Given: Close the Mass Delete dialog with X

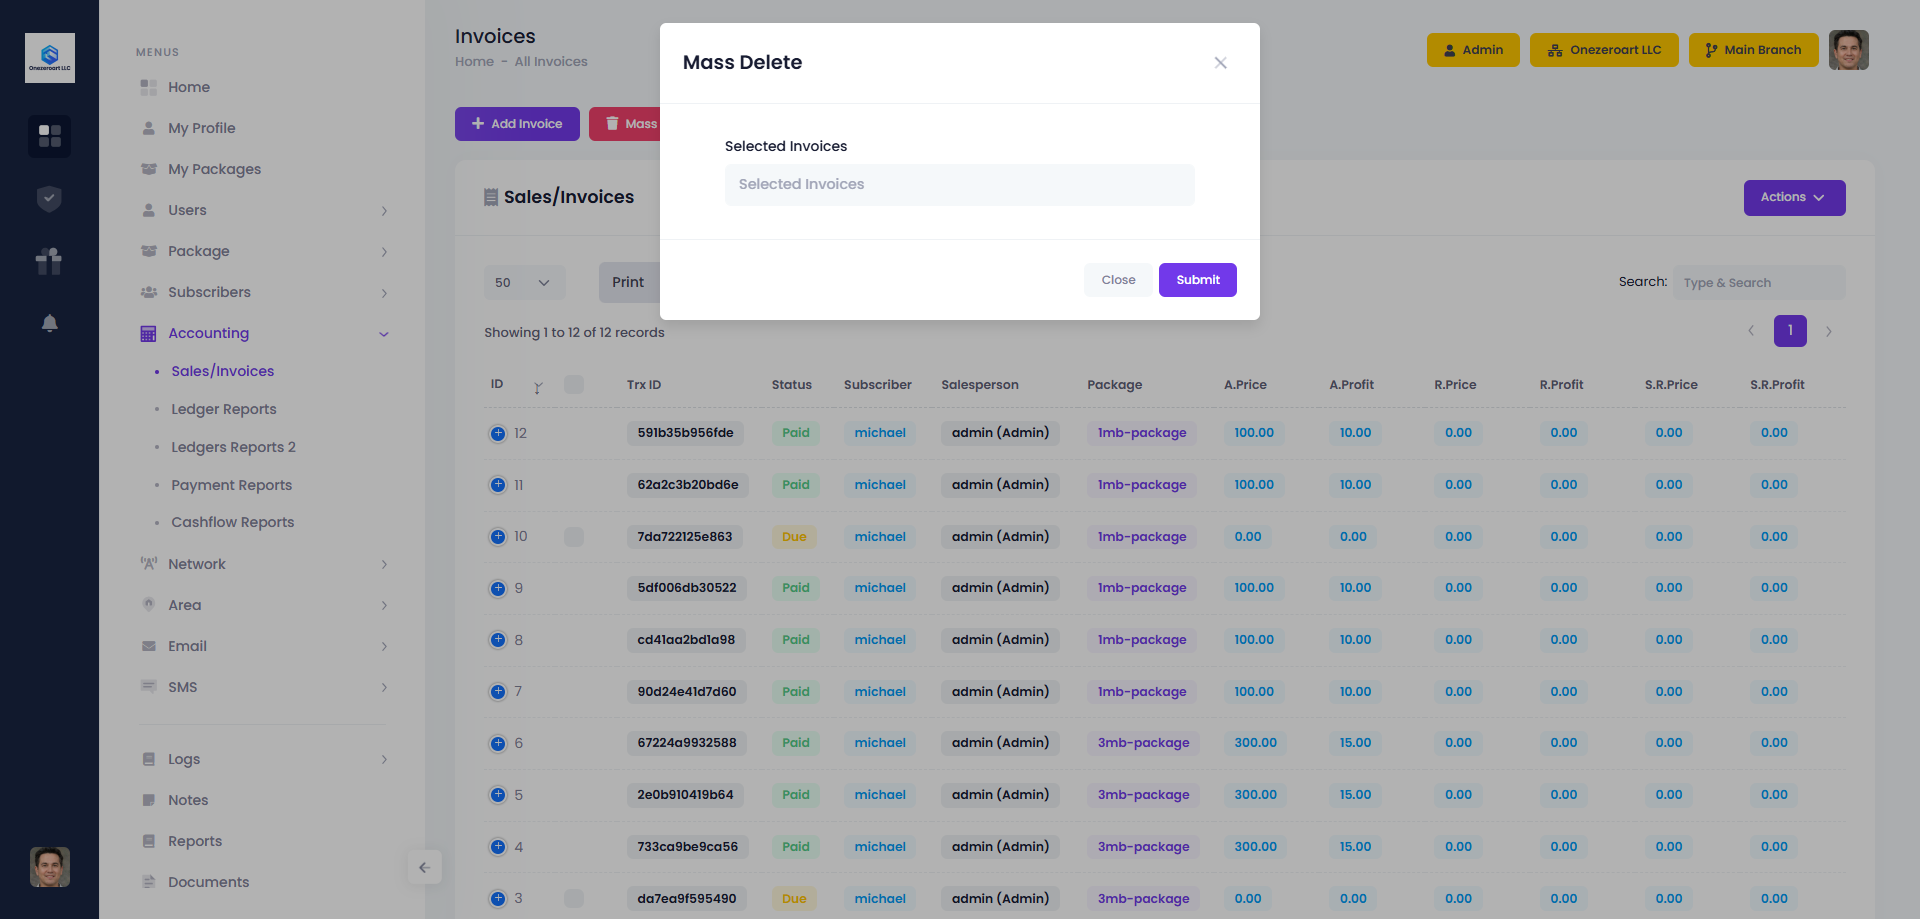Looking at the screenshot, I should point(1220,63).
